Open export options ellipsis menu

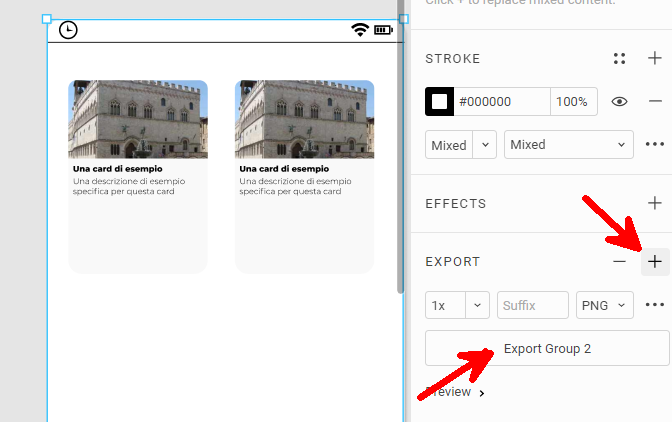(655, 305)
